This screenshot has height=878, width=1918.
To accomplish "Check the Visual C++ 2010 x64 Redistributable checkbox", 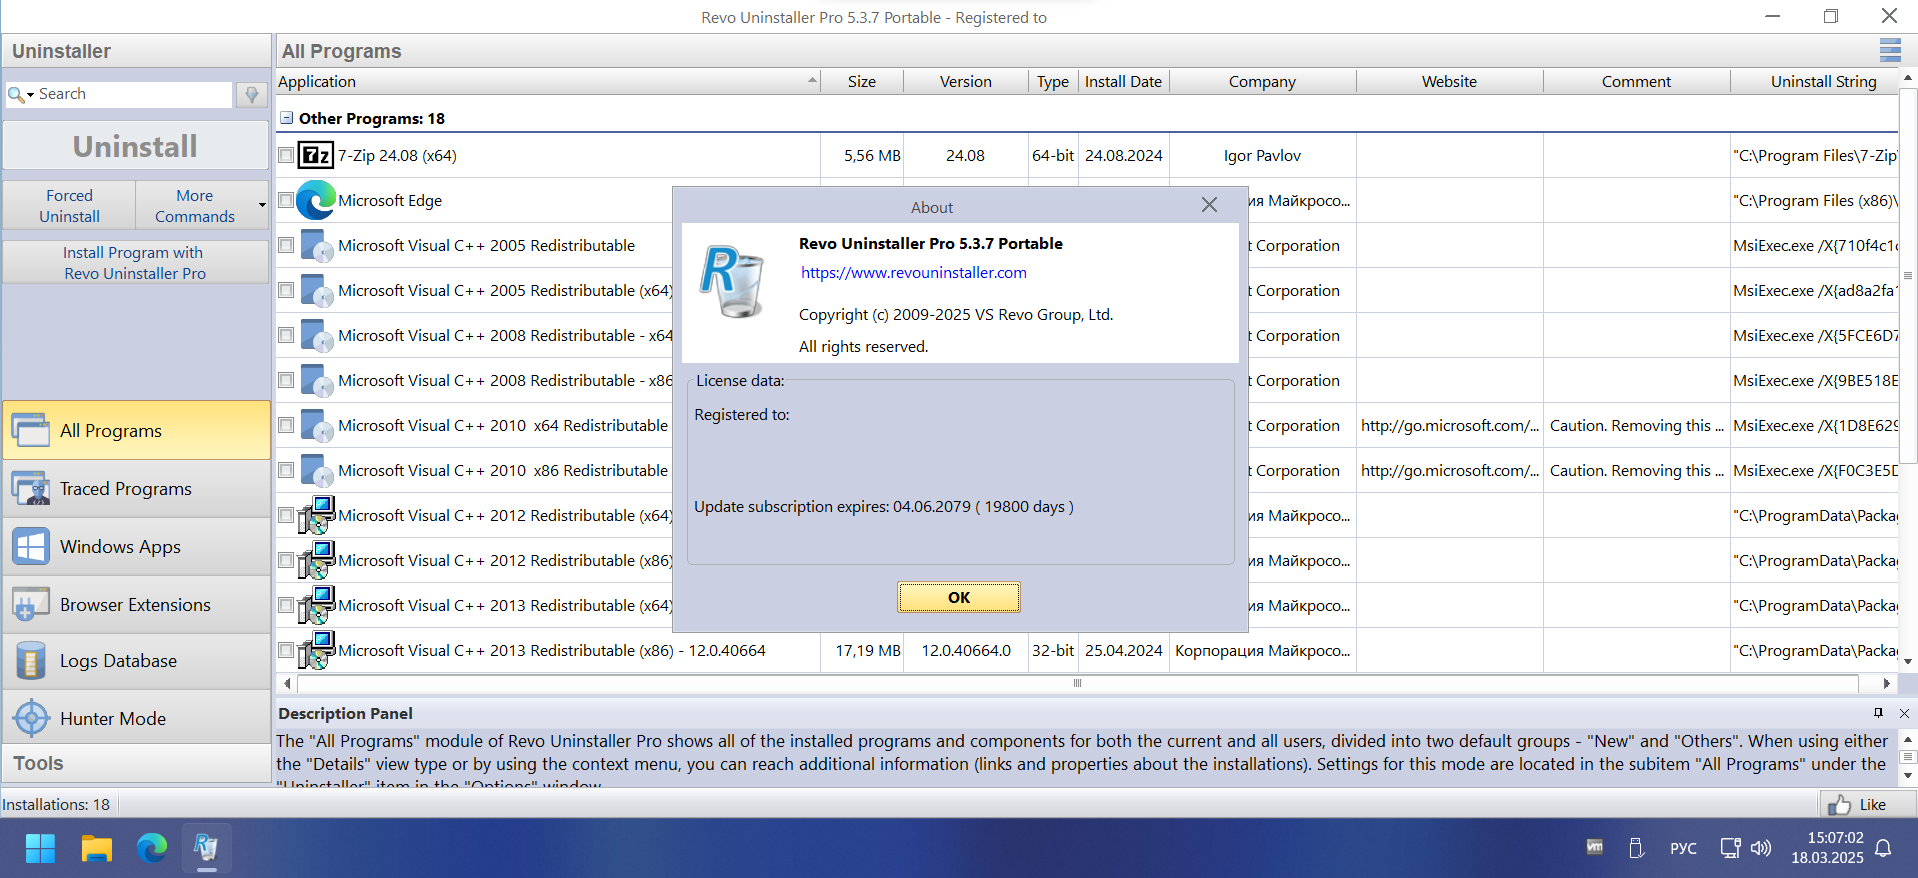I will coord(286,425).
